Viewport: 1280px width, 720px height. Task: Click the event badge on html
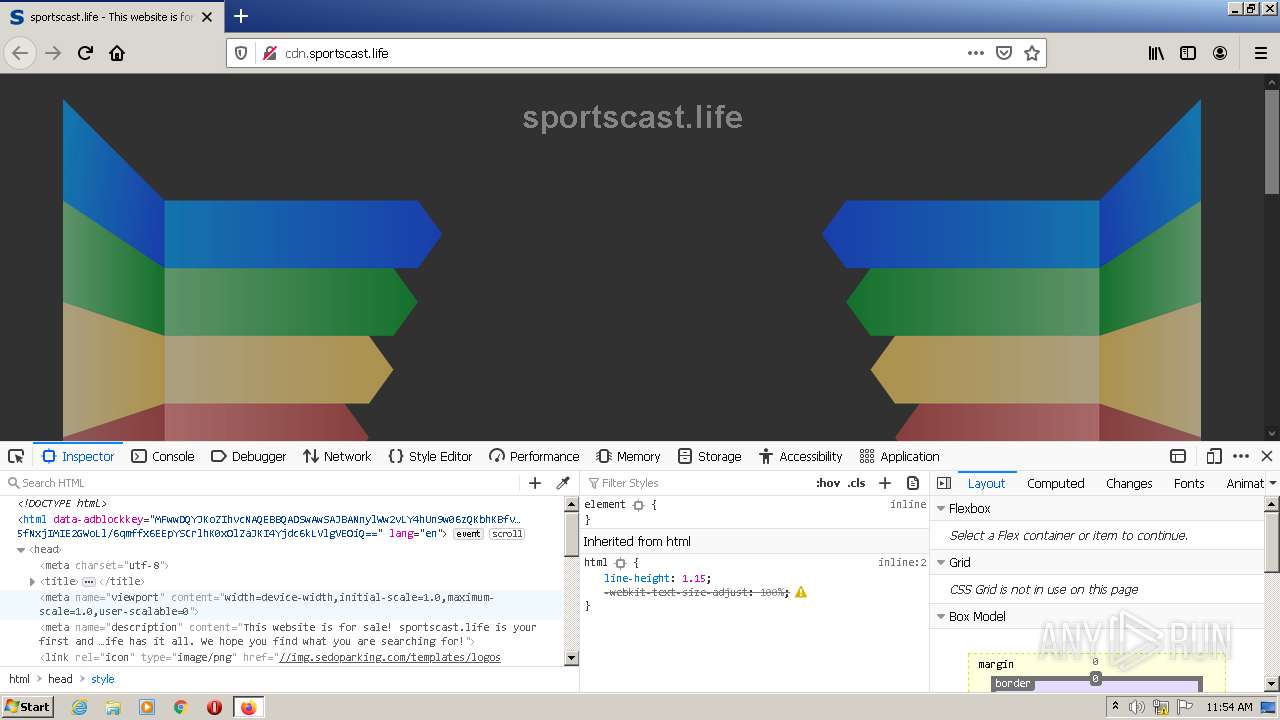(468, 534)
